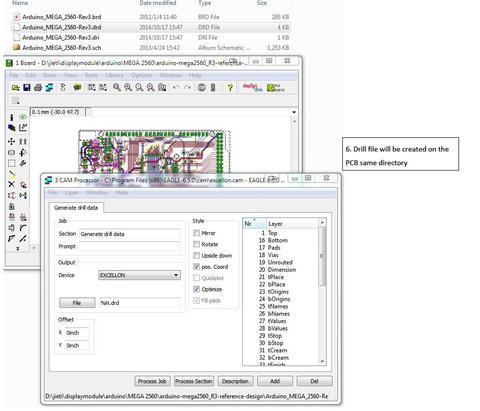Click the Quickplot checkbox
Viewport: 480px width, 411px height.
click(197, 278)
